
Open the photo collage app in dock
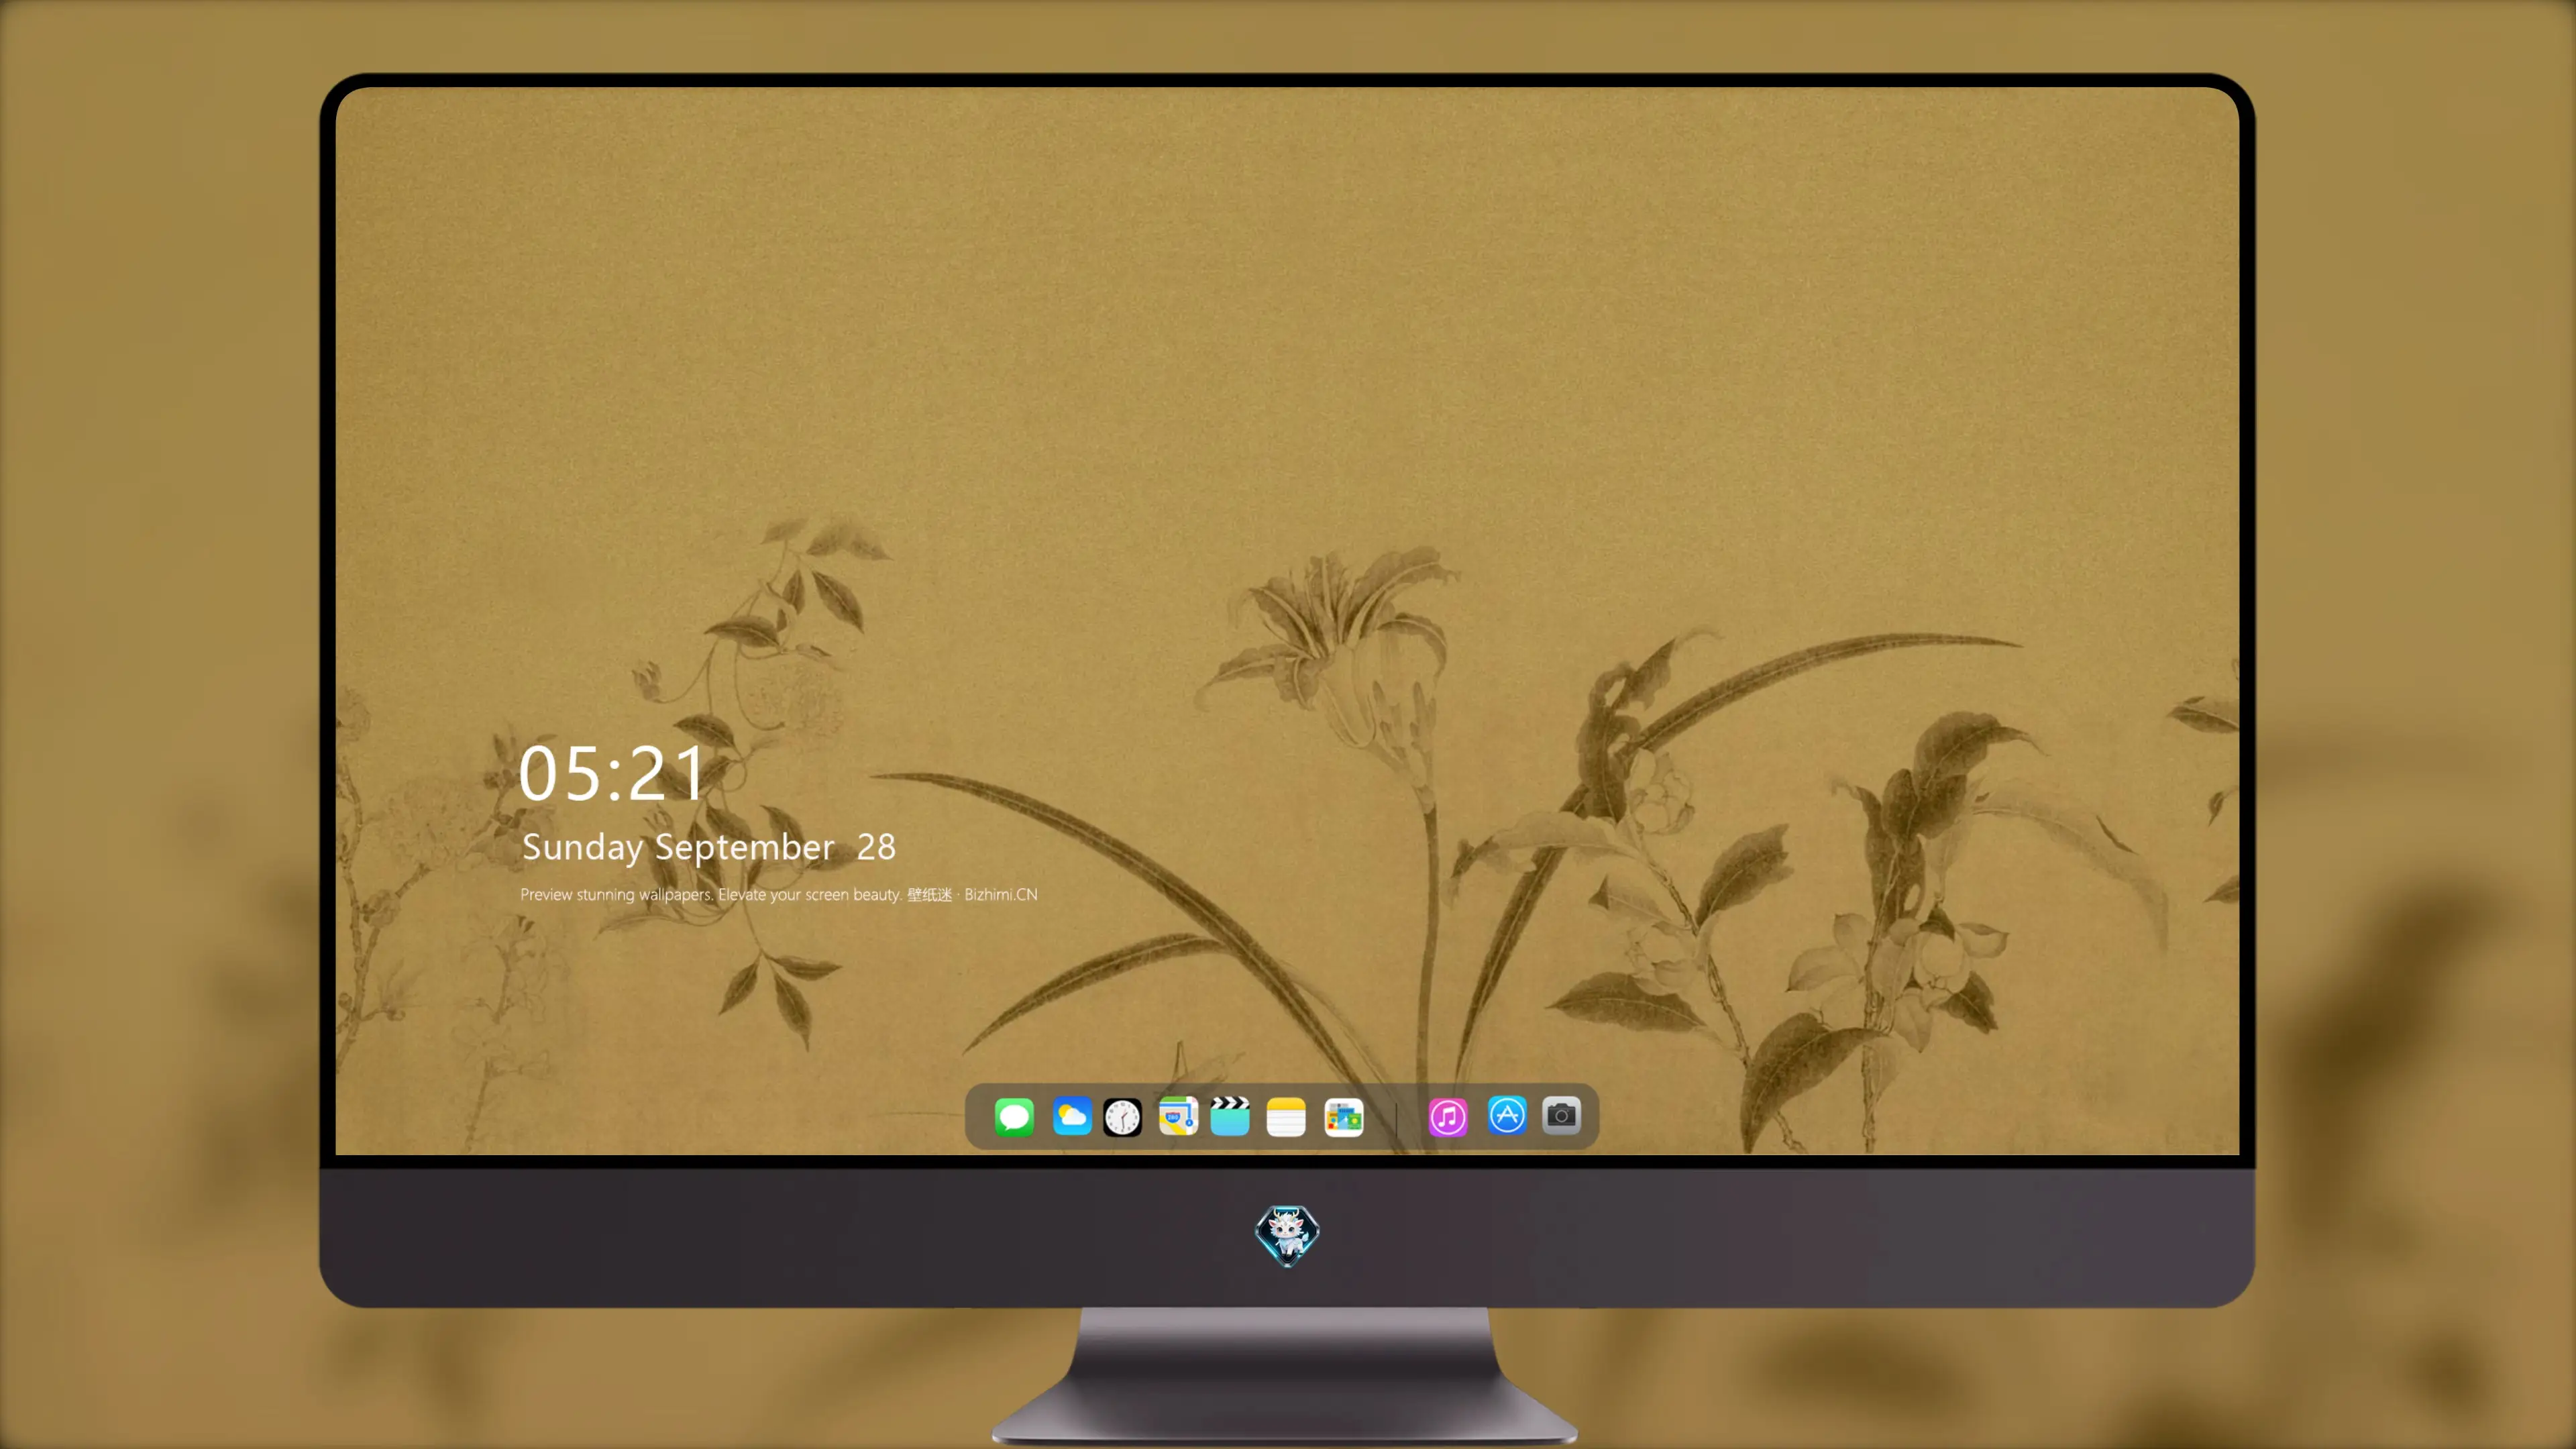tap(1344, 1116)
